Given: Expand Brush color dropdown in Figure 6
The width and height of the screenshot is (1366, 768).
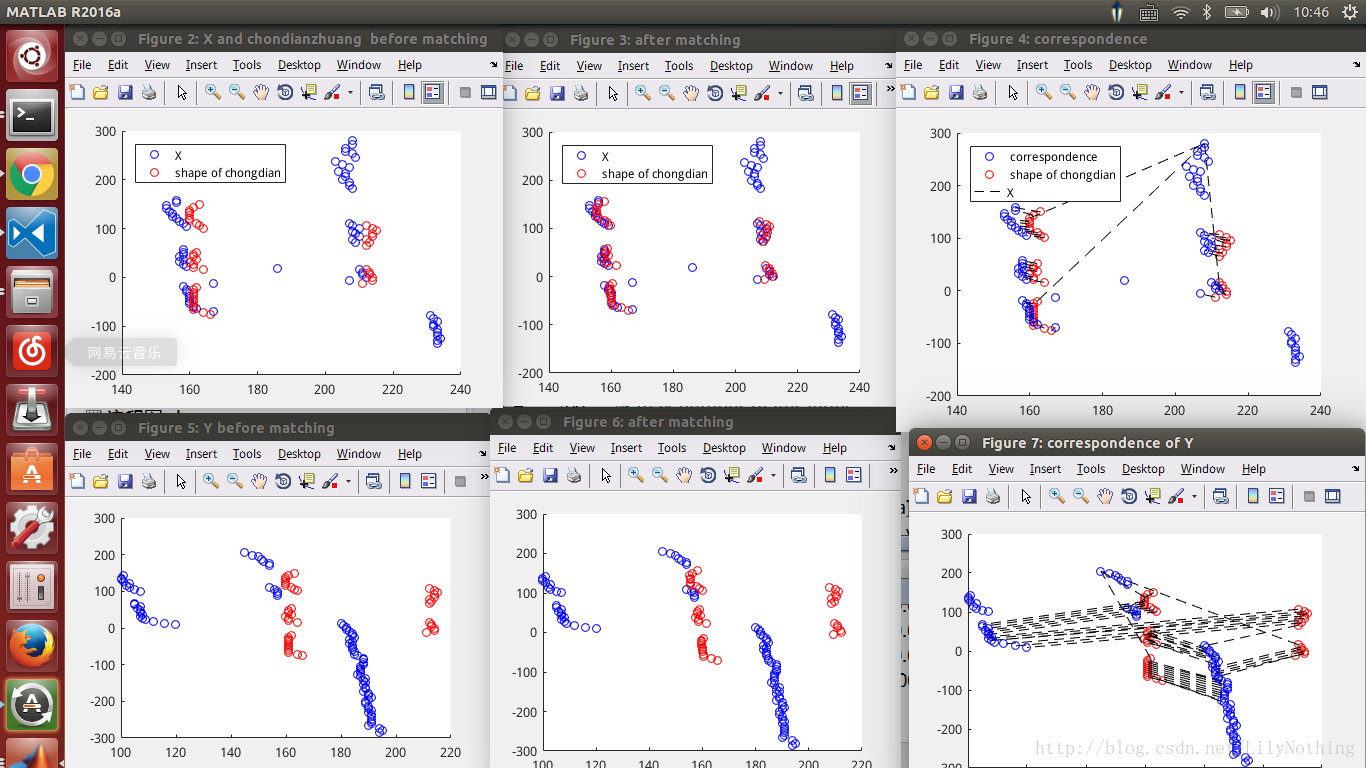Looking at the screenshot, I should [x=775, y=476].
